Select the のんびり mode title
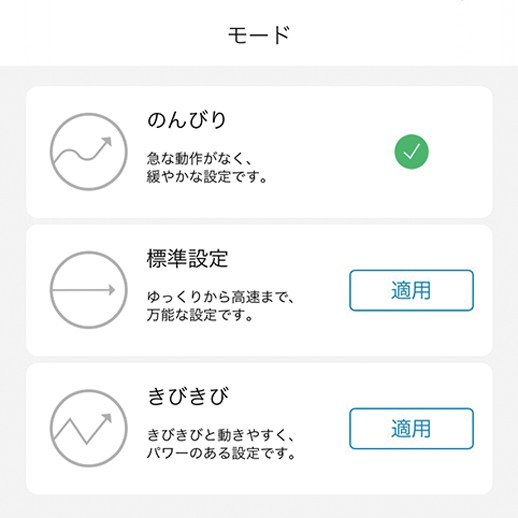 pos(187,120)
